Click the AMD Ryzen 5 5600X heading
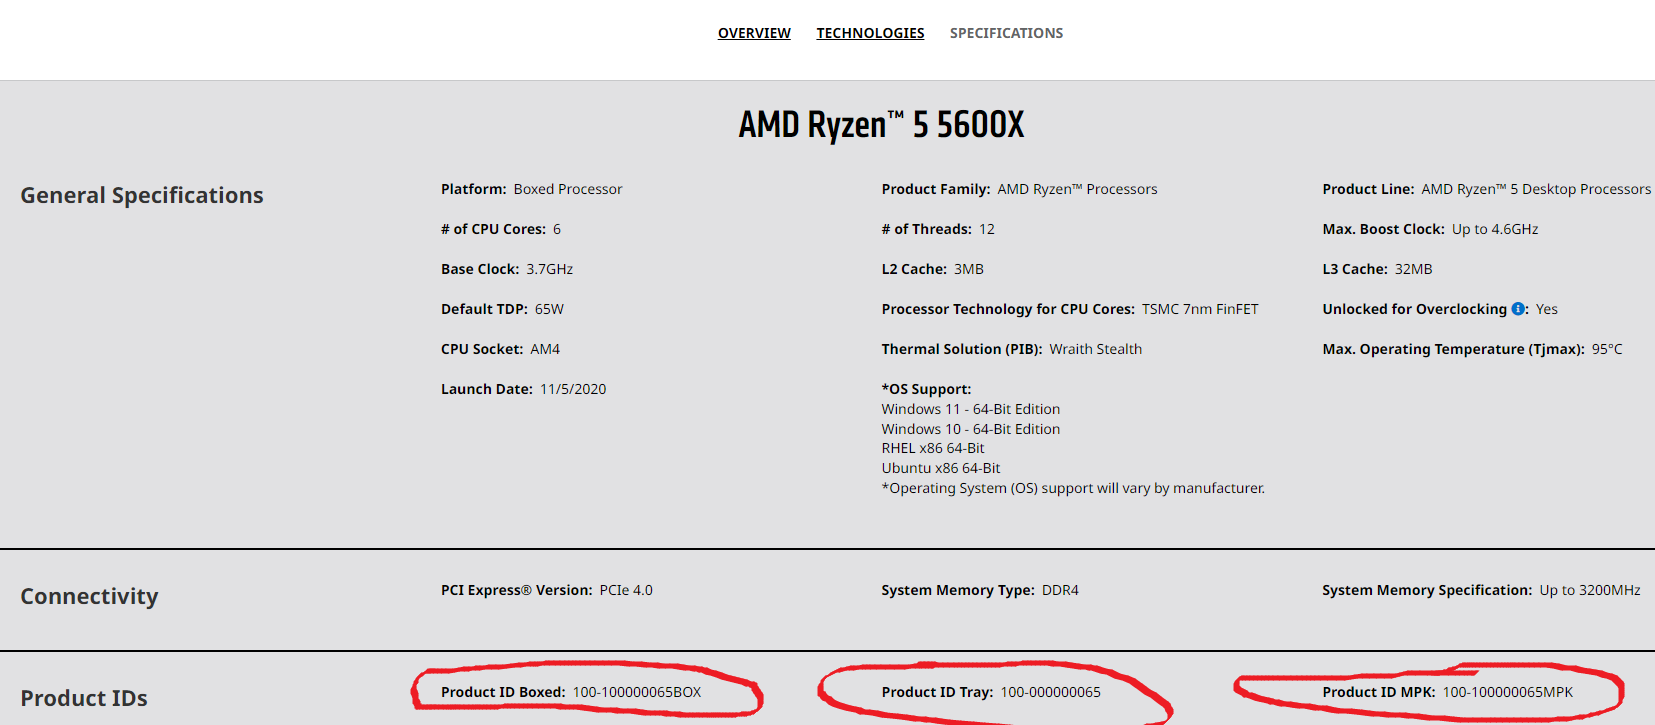This screenshot has height=725, width=1655. pos(881,125)
